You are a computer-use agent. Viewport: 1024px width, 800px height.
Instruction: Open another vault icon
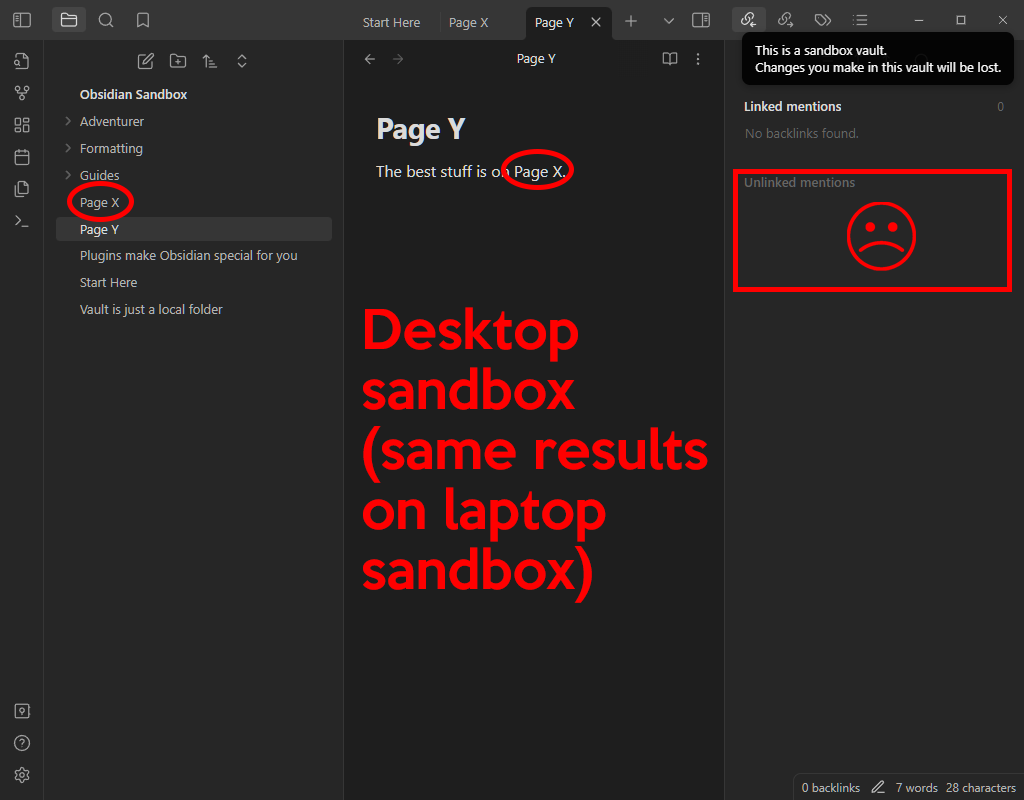coord(22,711)
